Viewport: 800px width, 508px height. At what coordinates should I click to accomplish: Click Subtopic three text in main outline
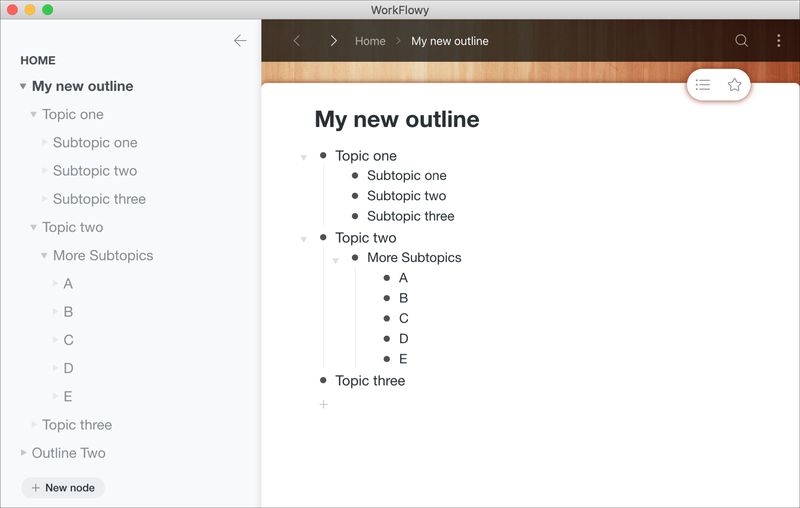[411, 216]
